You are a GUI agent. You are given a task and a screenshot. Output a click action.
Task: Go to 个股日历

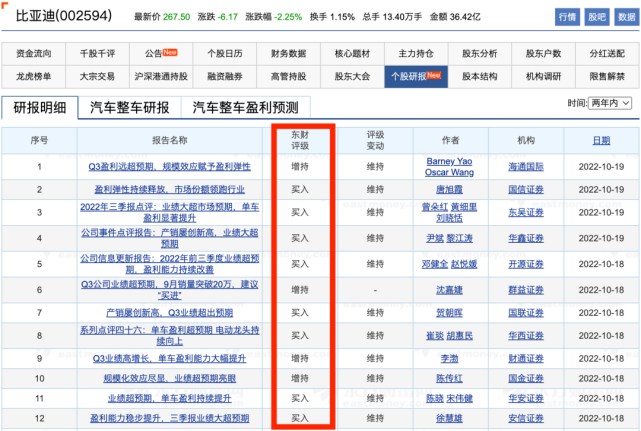(225, 54)
